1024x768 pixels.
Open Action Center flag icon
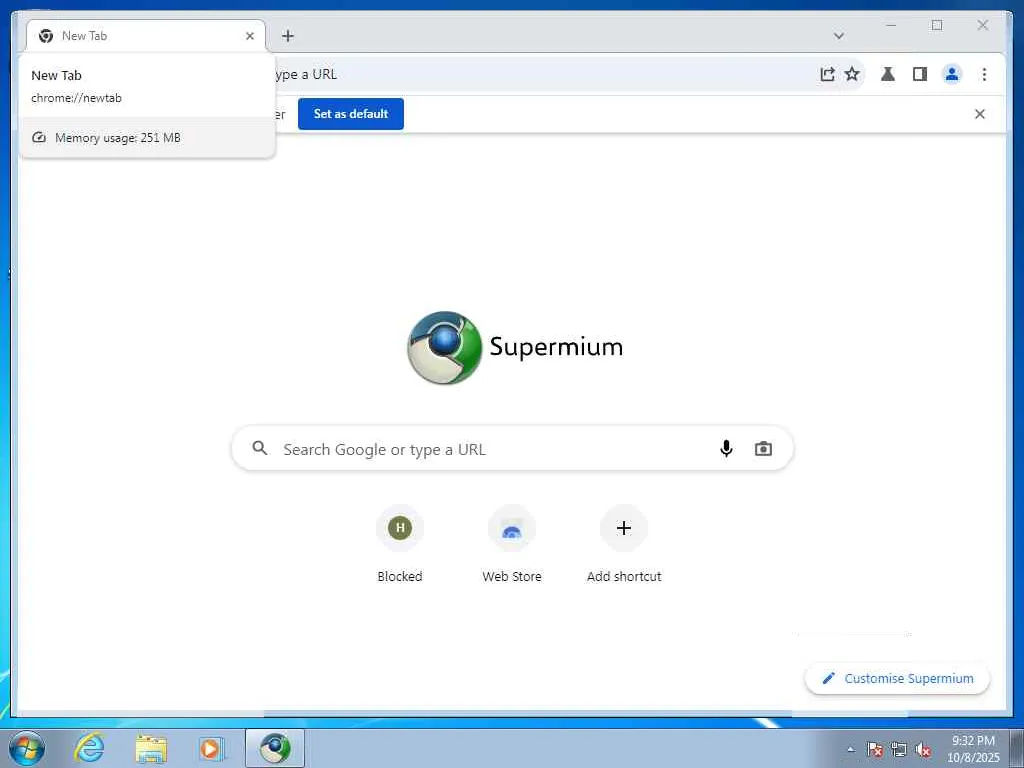tap(874, 750)
